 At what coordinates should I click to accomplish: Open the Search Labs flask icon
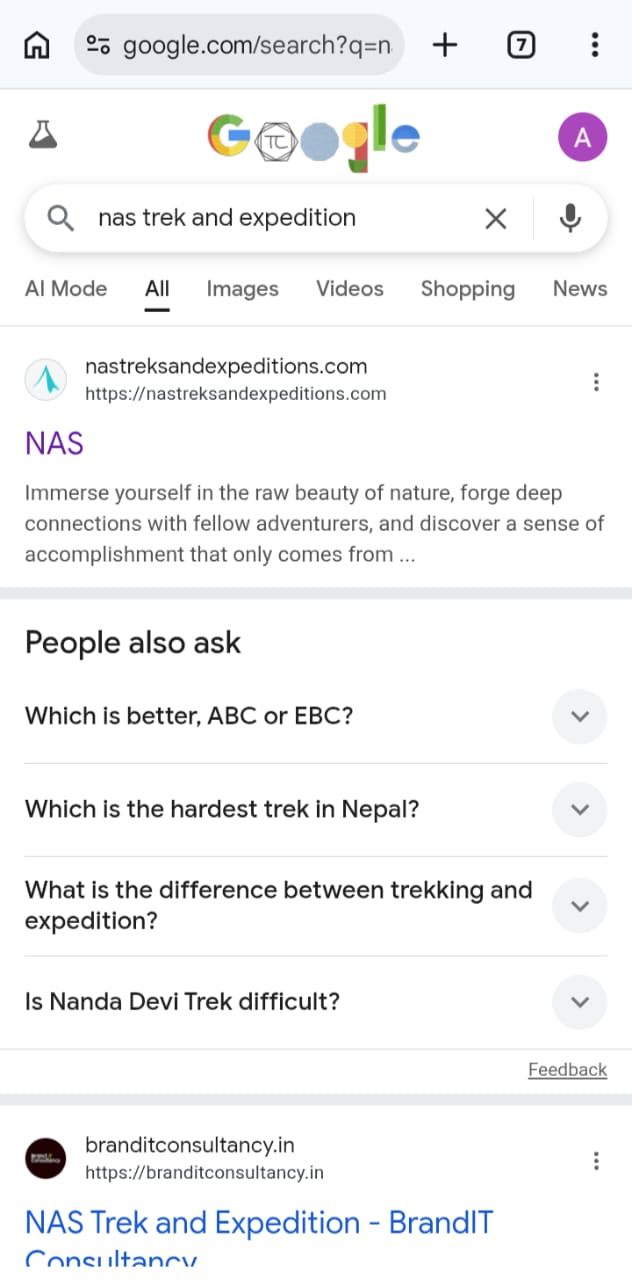pos(43,137)
